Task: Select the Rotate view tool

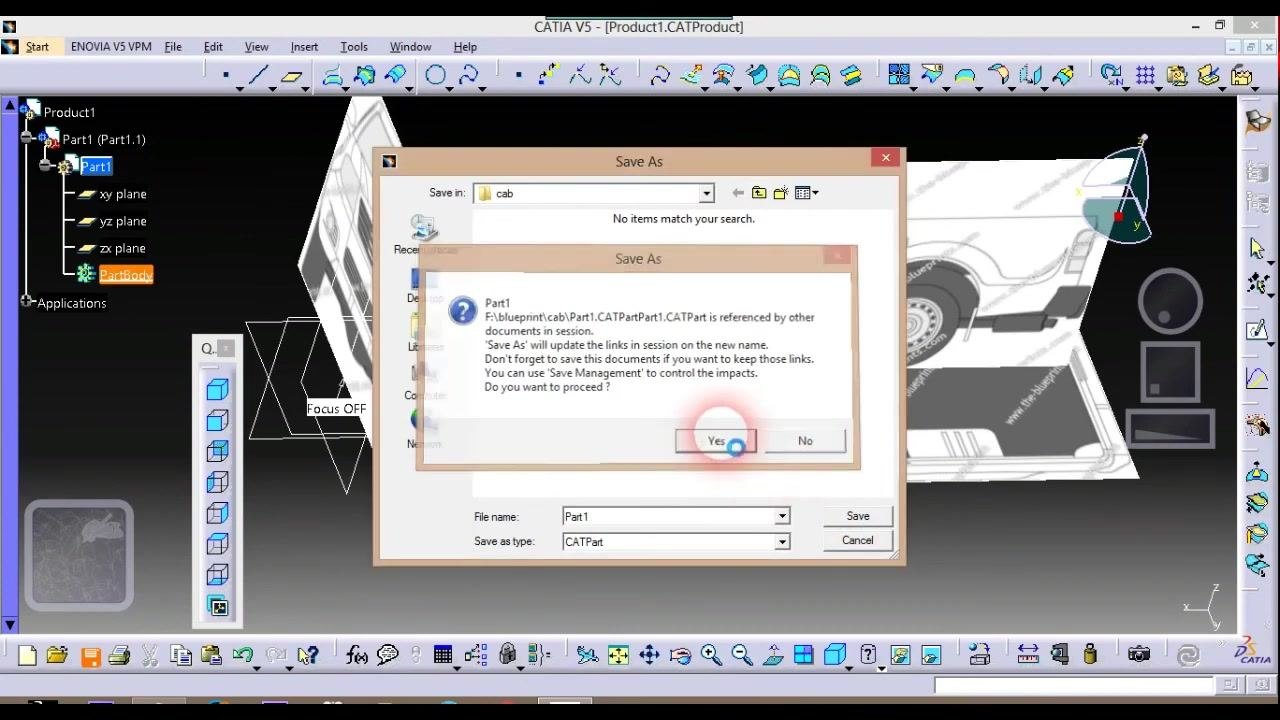Action: tap(681, 656)
